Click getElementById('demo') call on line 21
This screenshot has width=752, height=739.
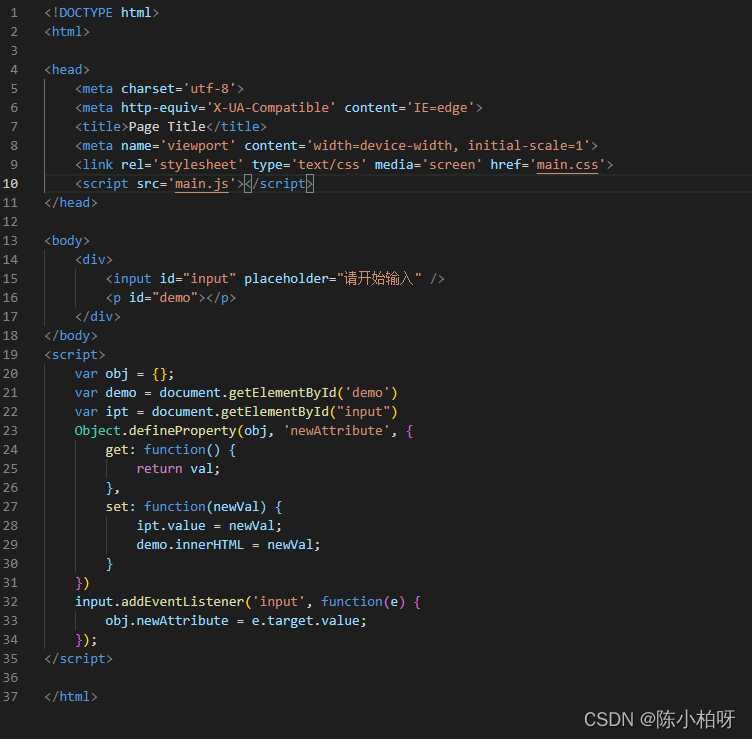[313, 393]
